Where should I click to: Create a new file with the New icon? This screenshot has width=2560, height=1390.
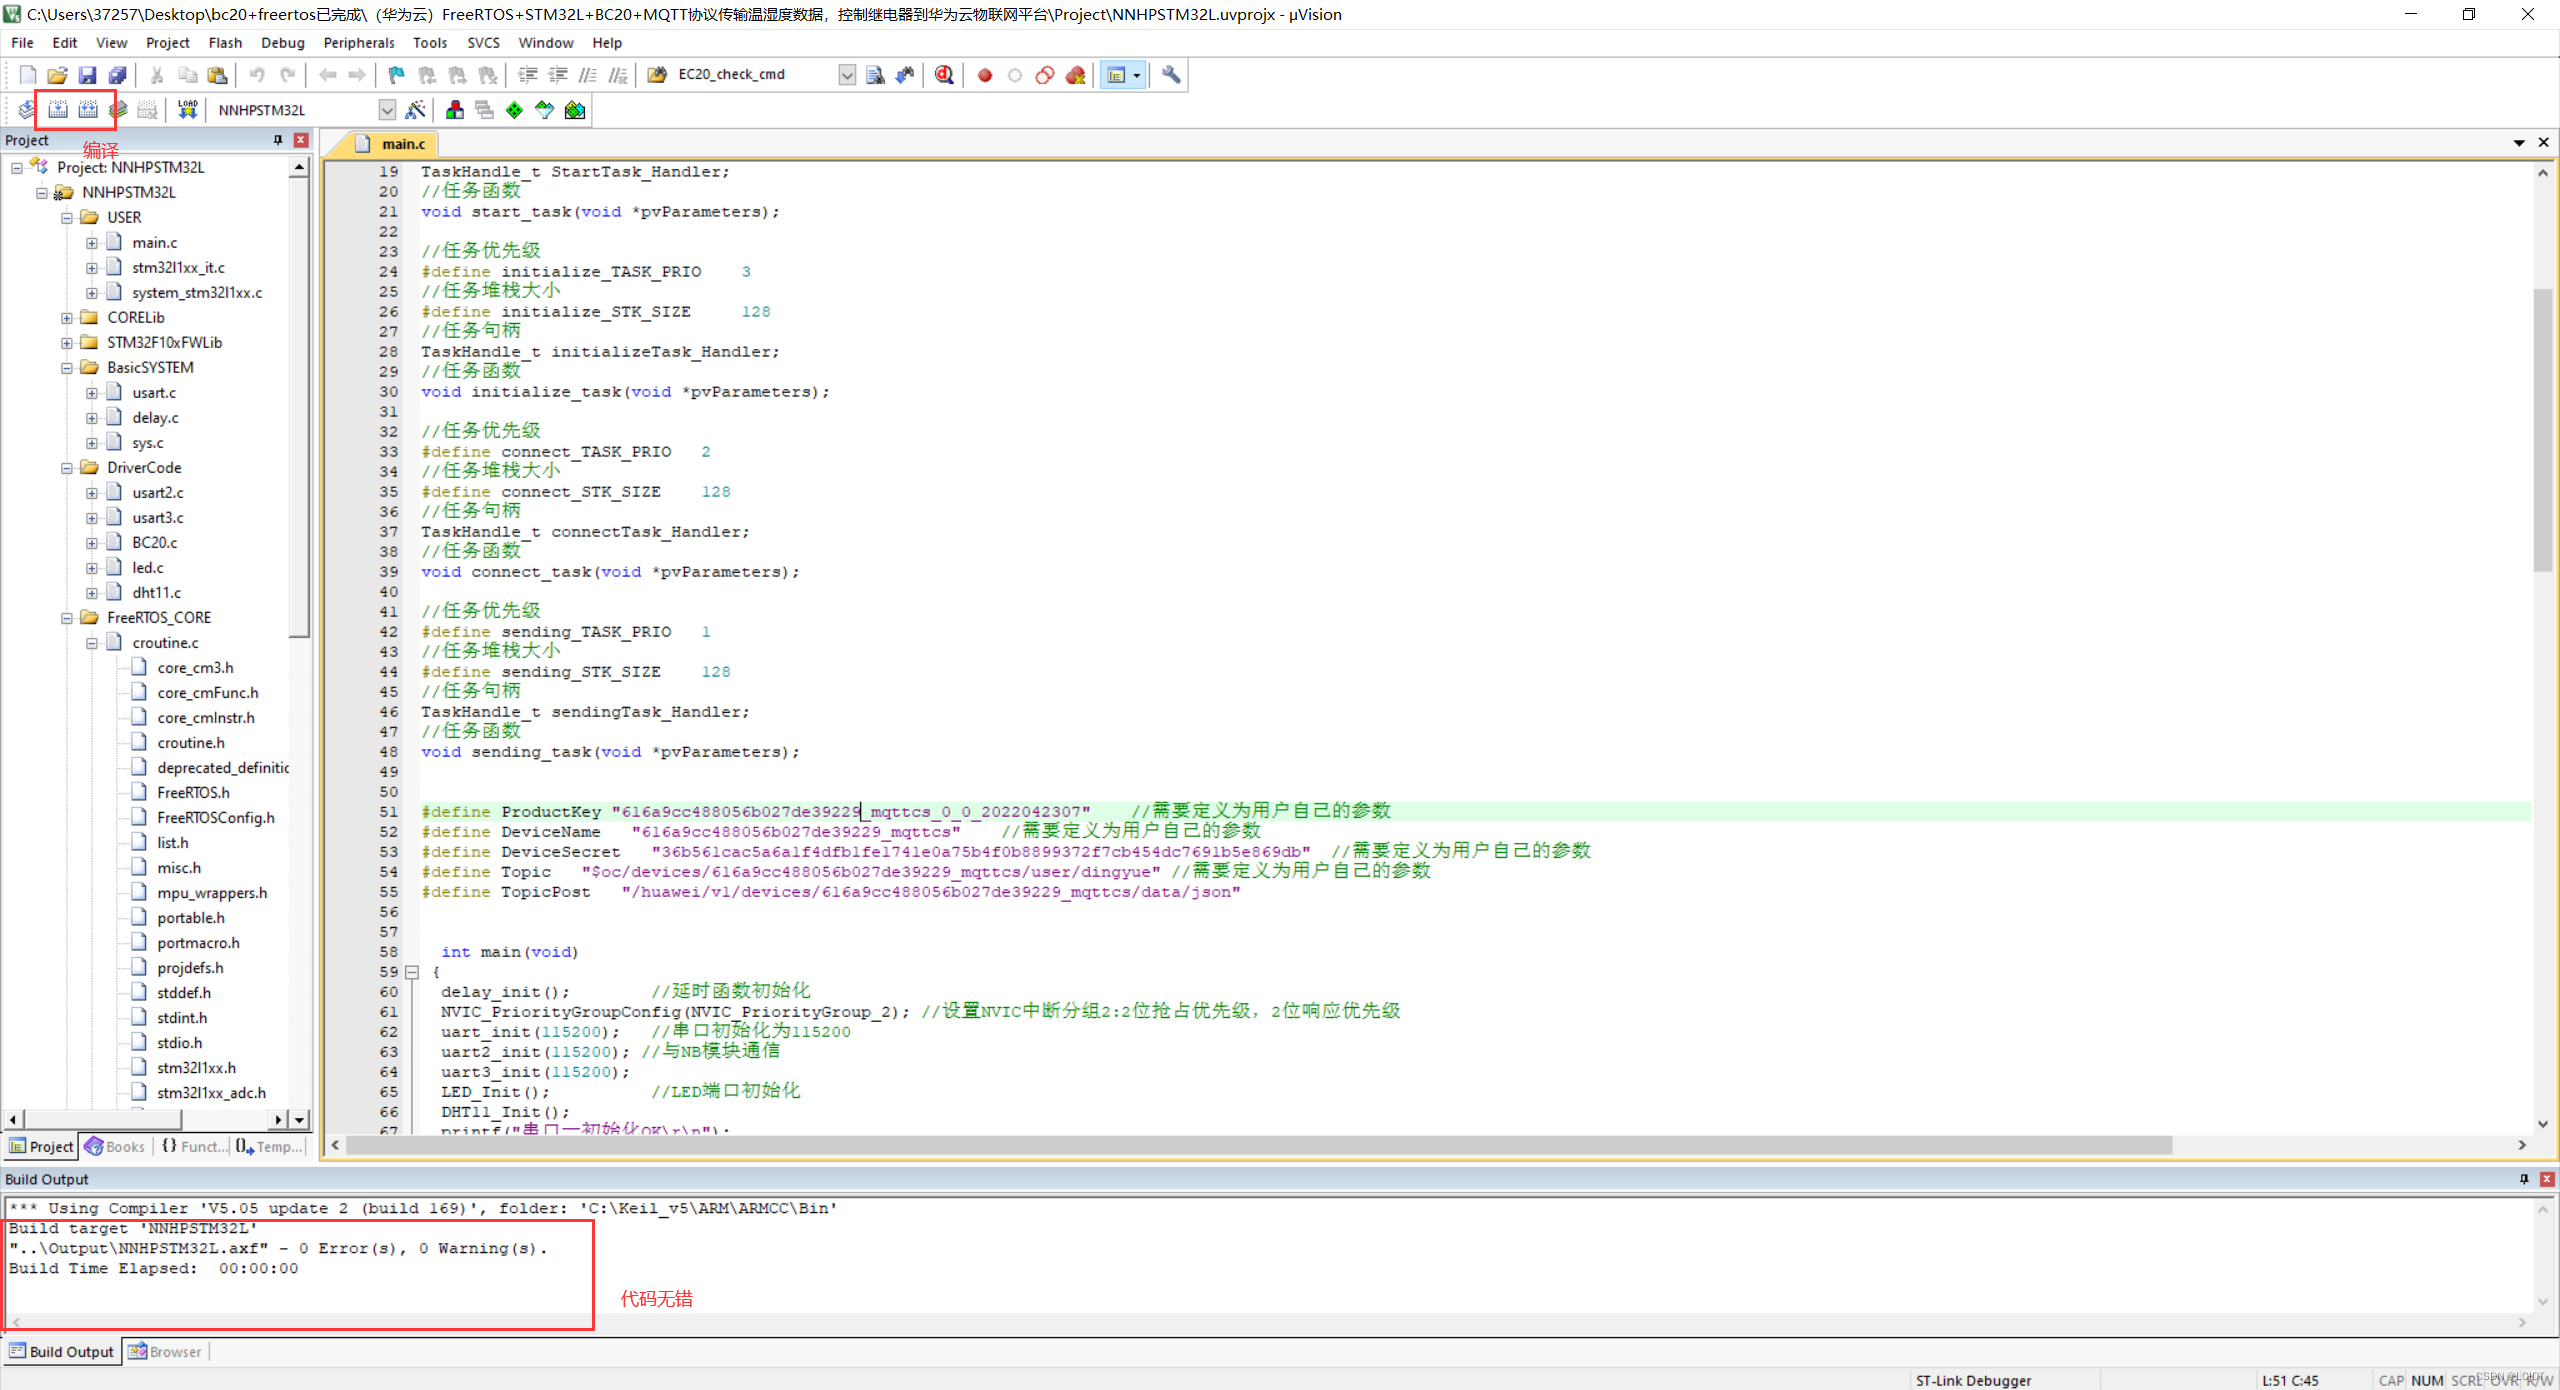point(27,75)
